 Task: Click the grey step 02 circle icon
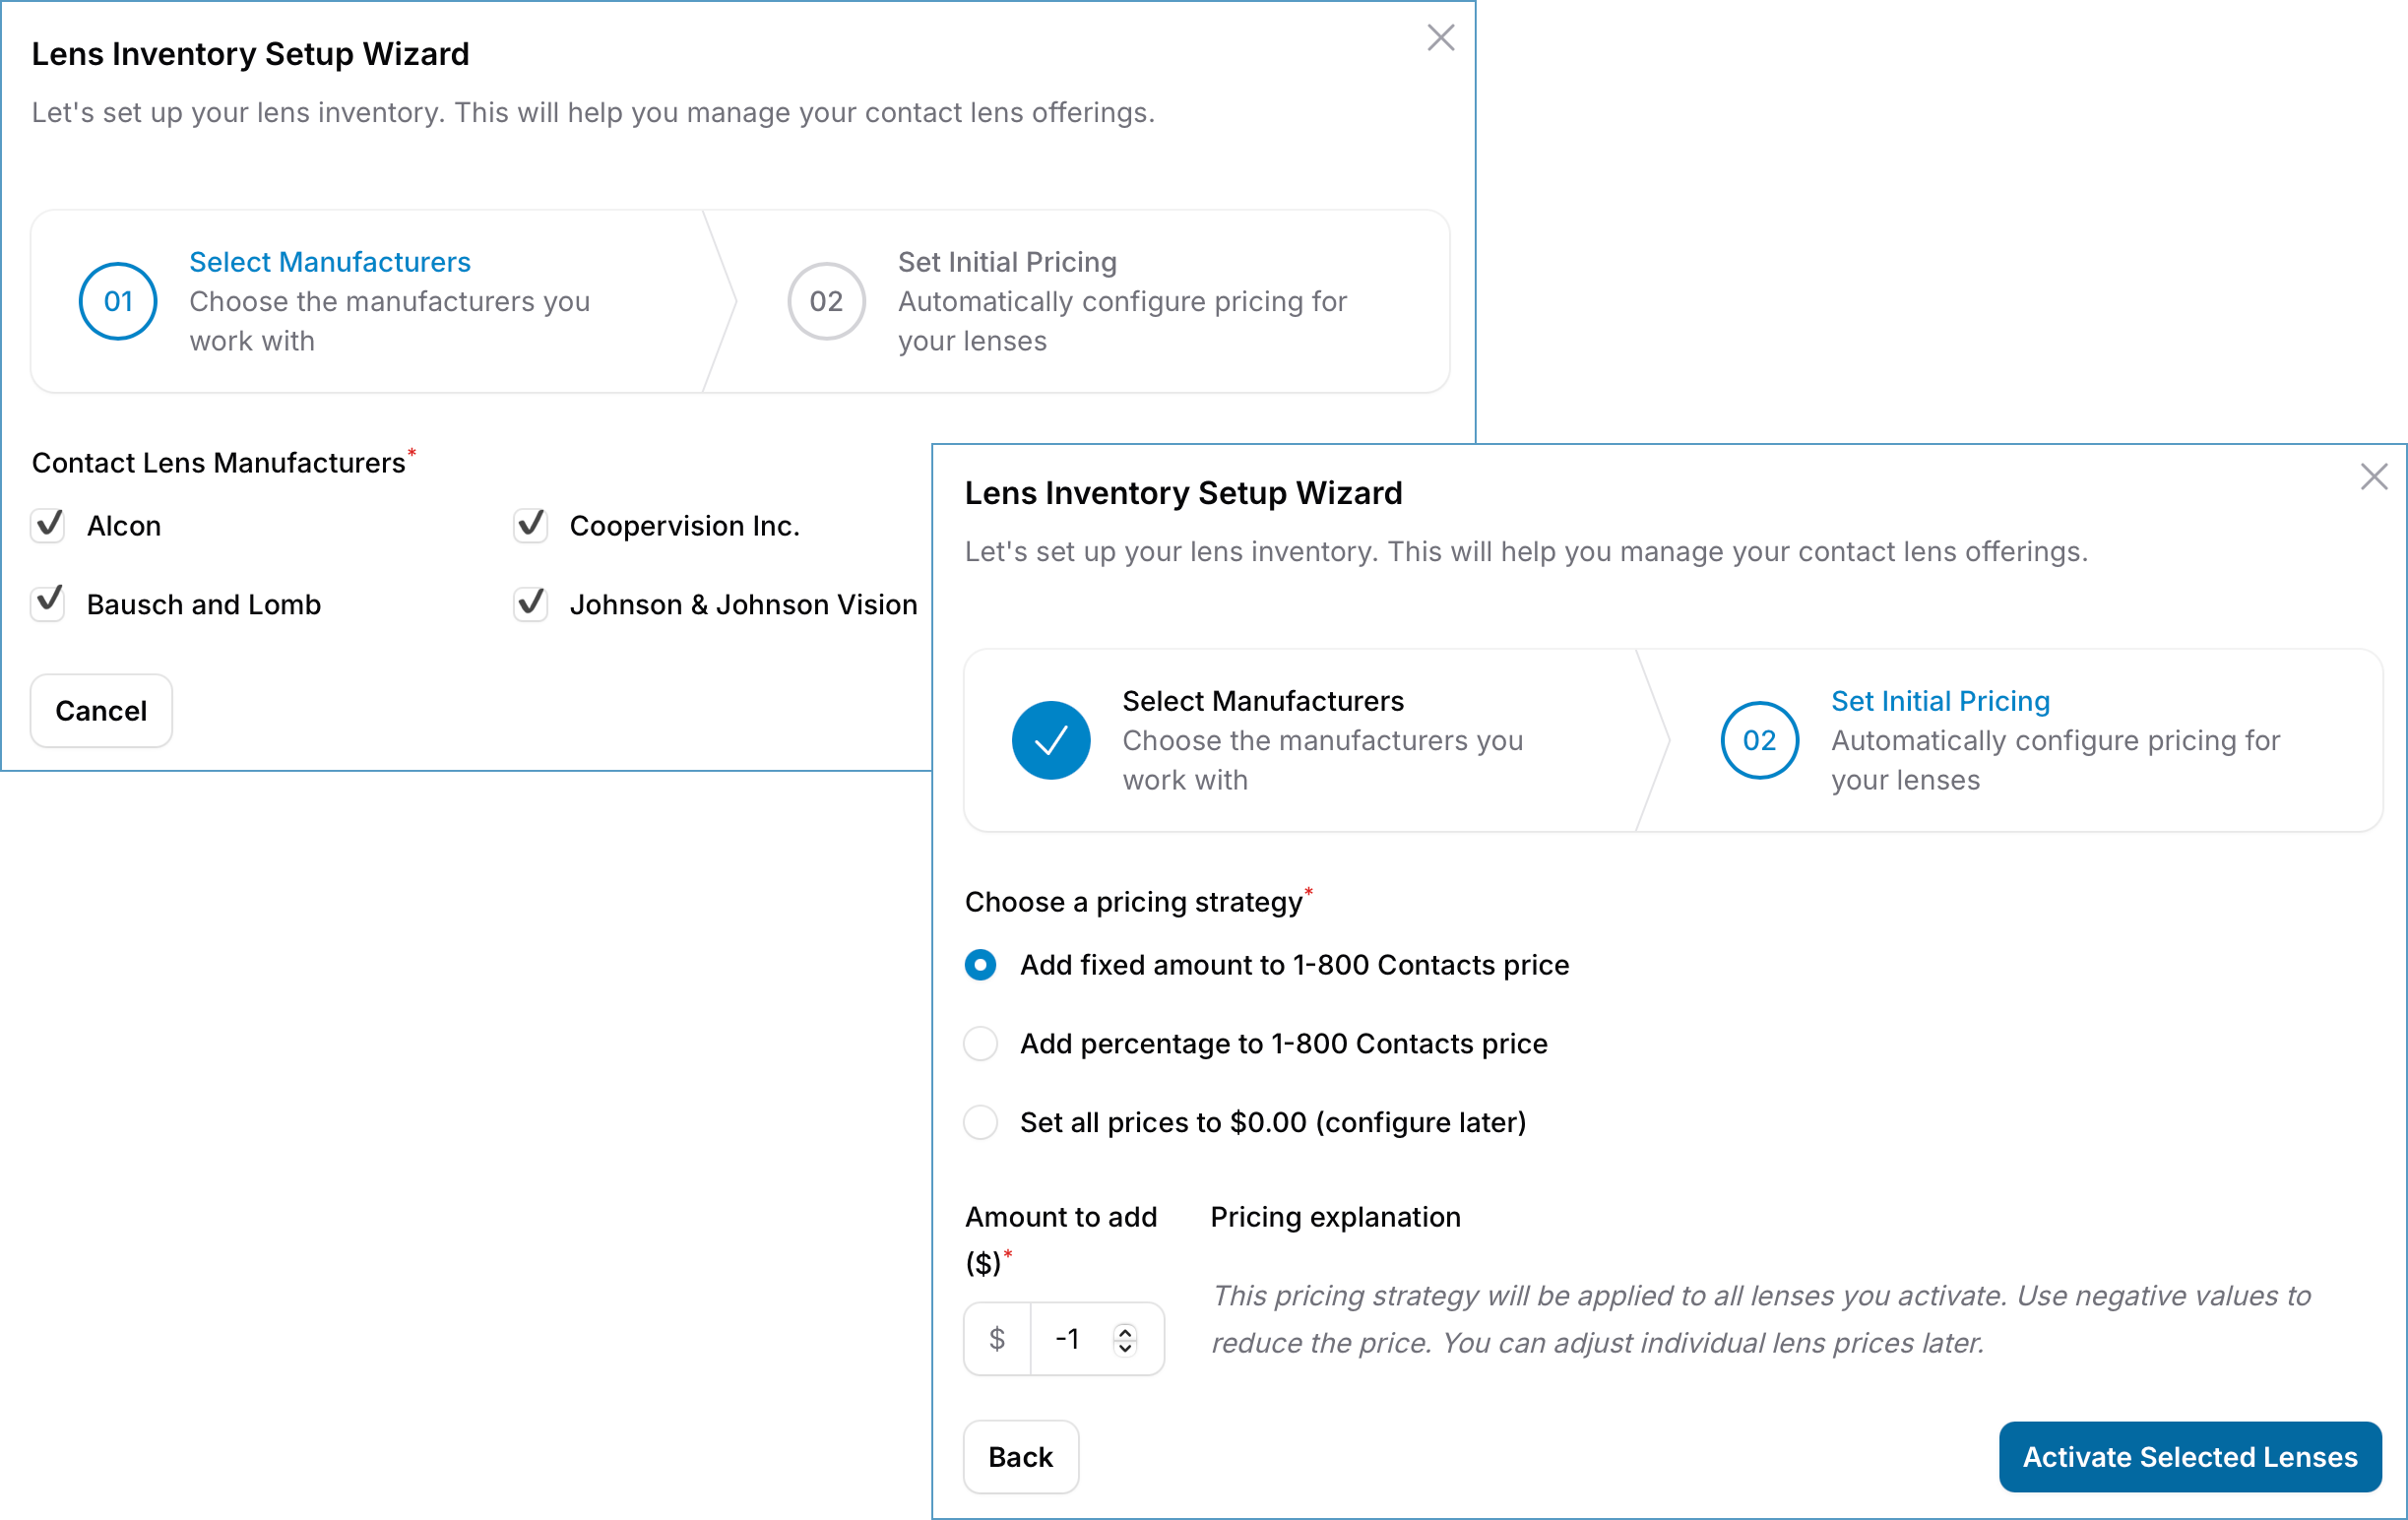(x=826, y=301)
